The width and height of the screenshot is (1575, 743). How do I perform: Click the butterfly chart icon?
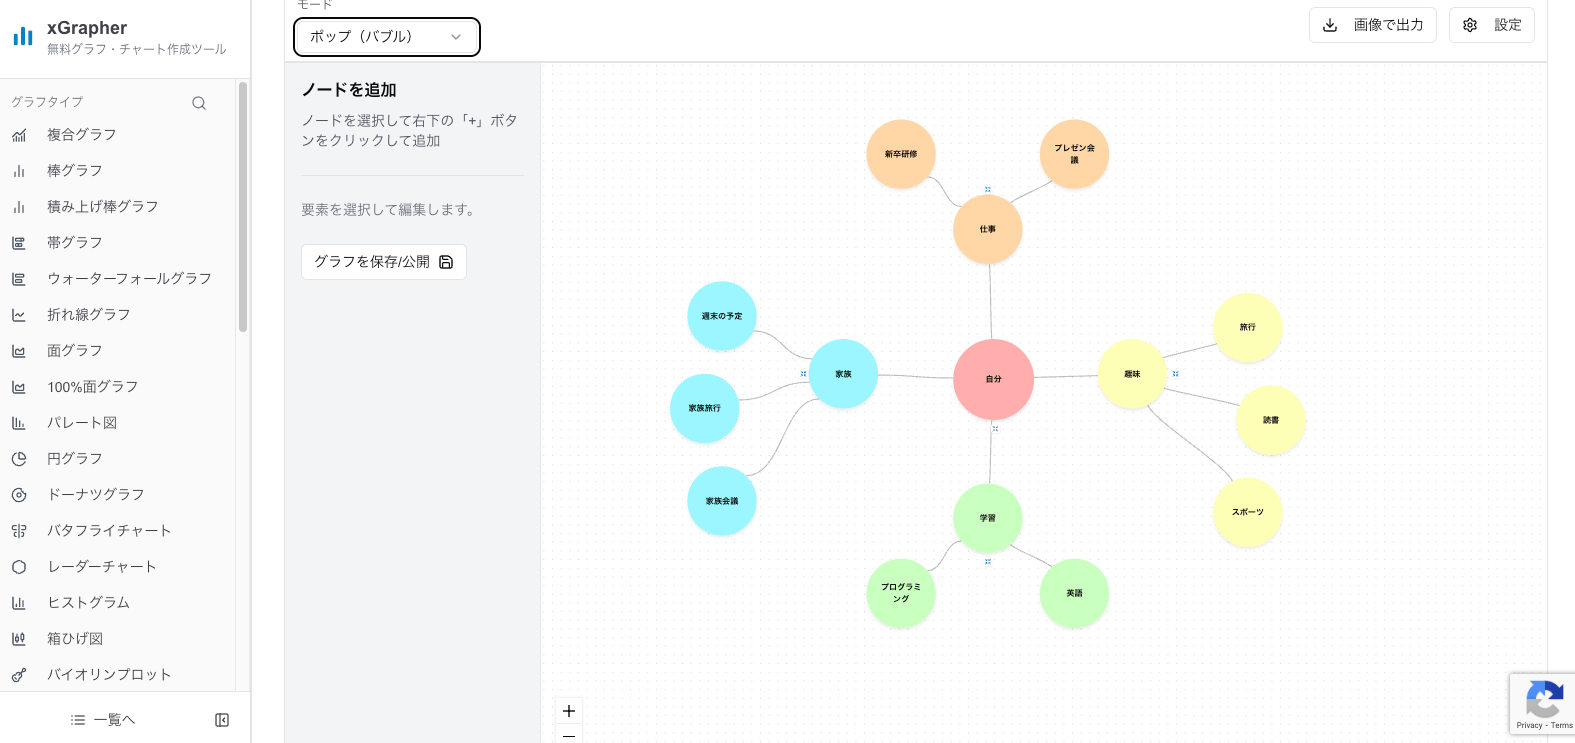pyautogui.click(x=19, y=531)
